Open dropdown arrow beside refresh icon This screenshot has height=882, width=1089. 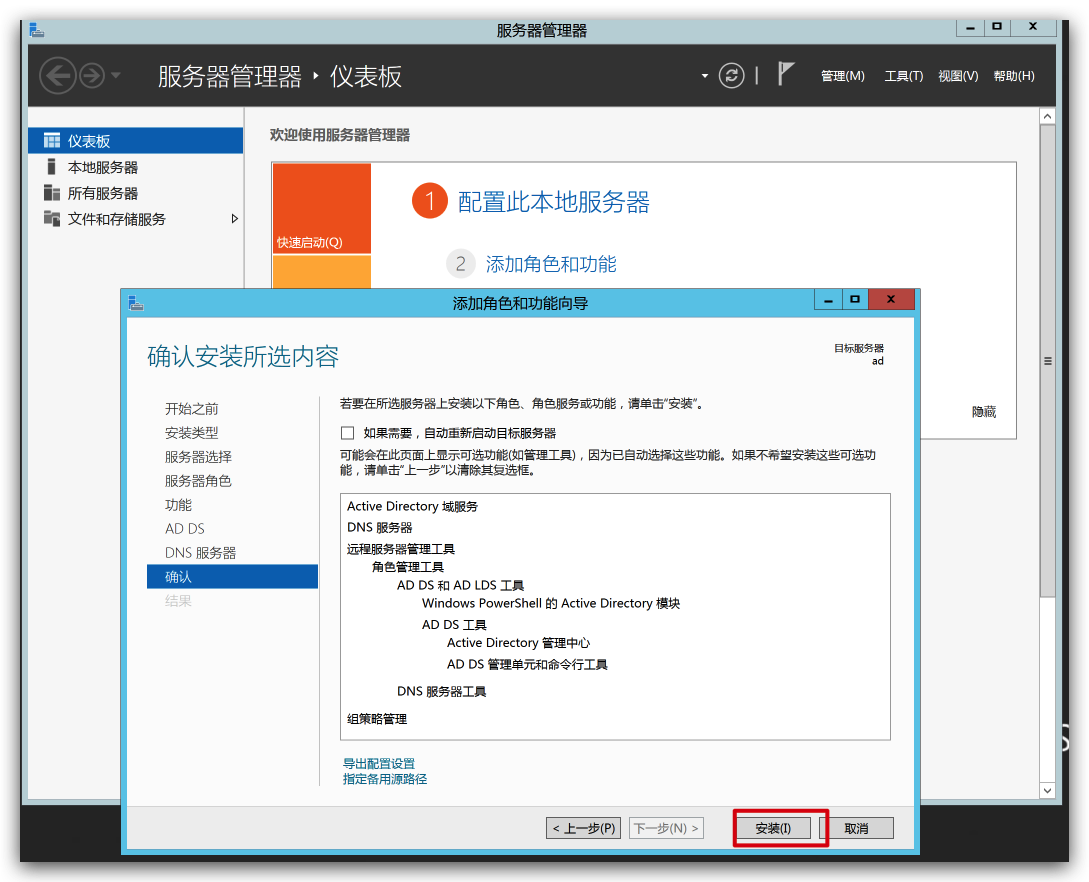705,76
